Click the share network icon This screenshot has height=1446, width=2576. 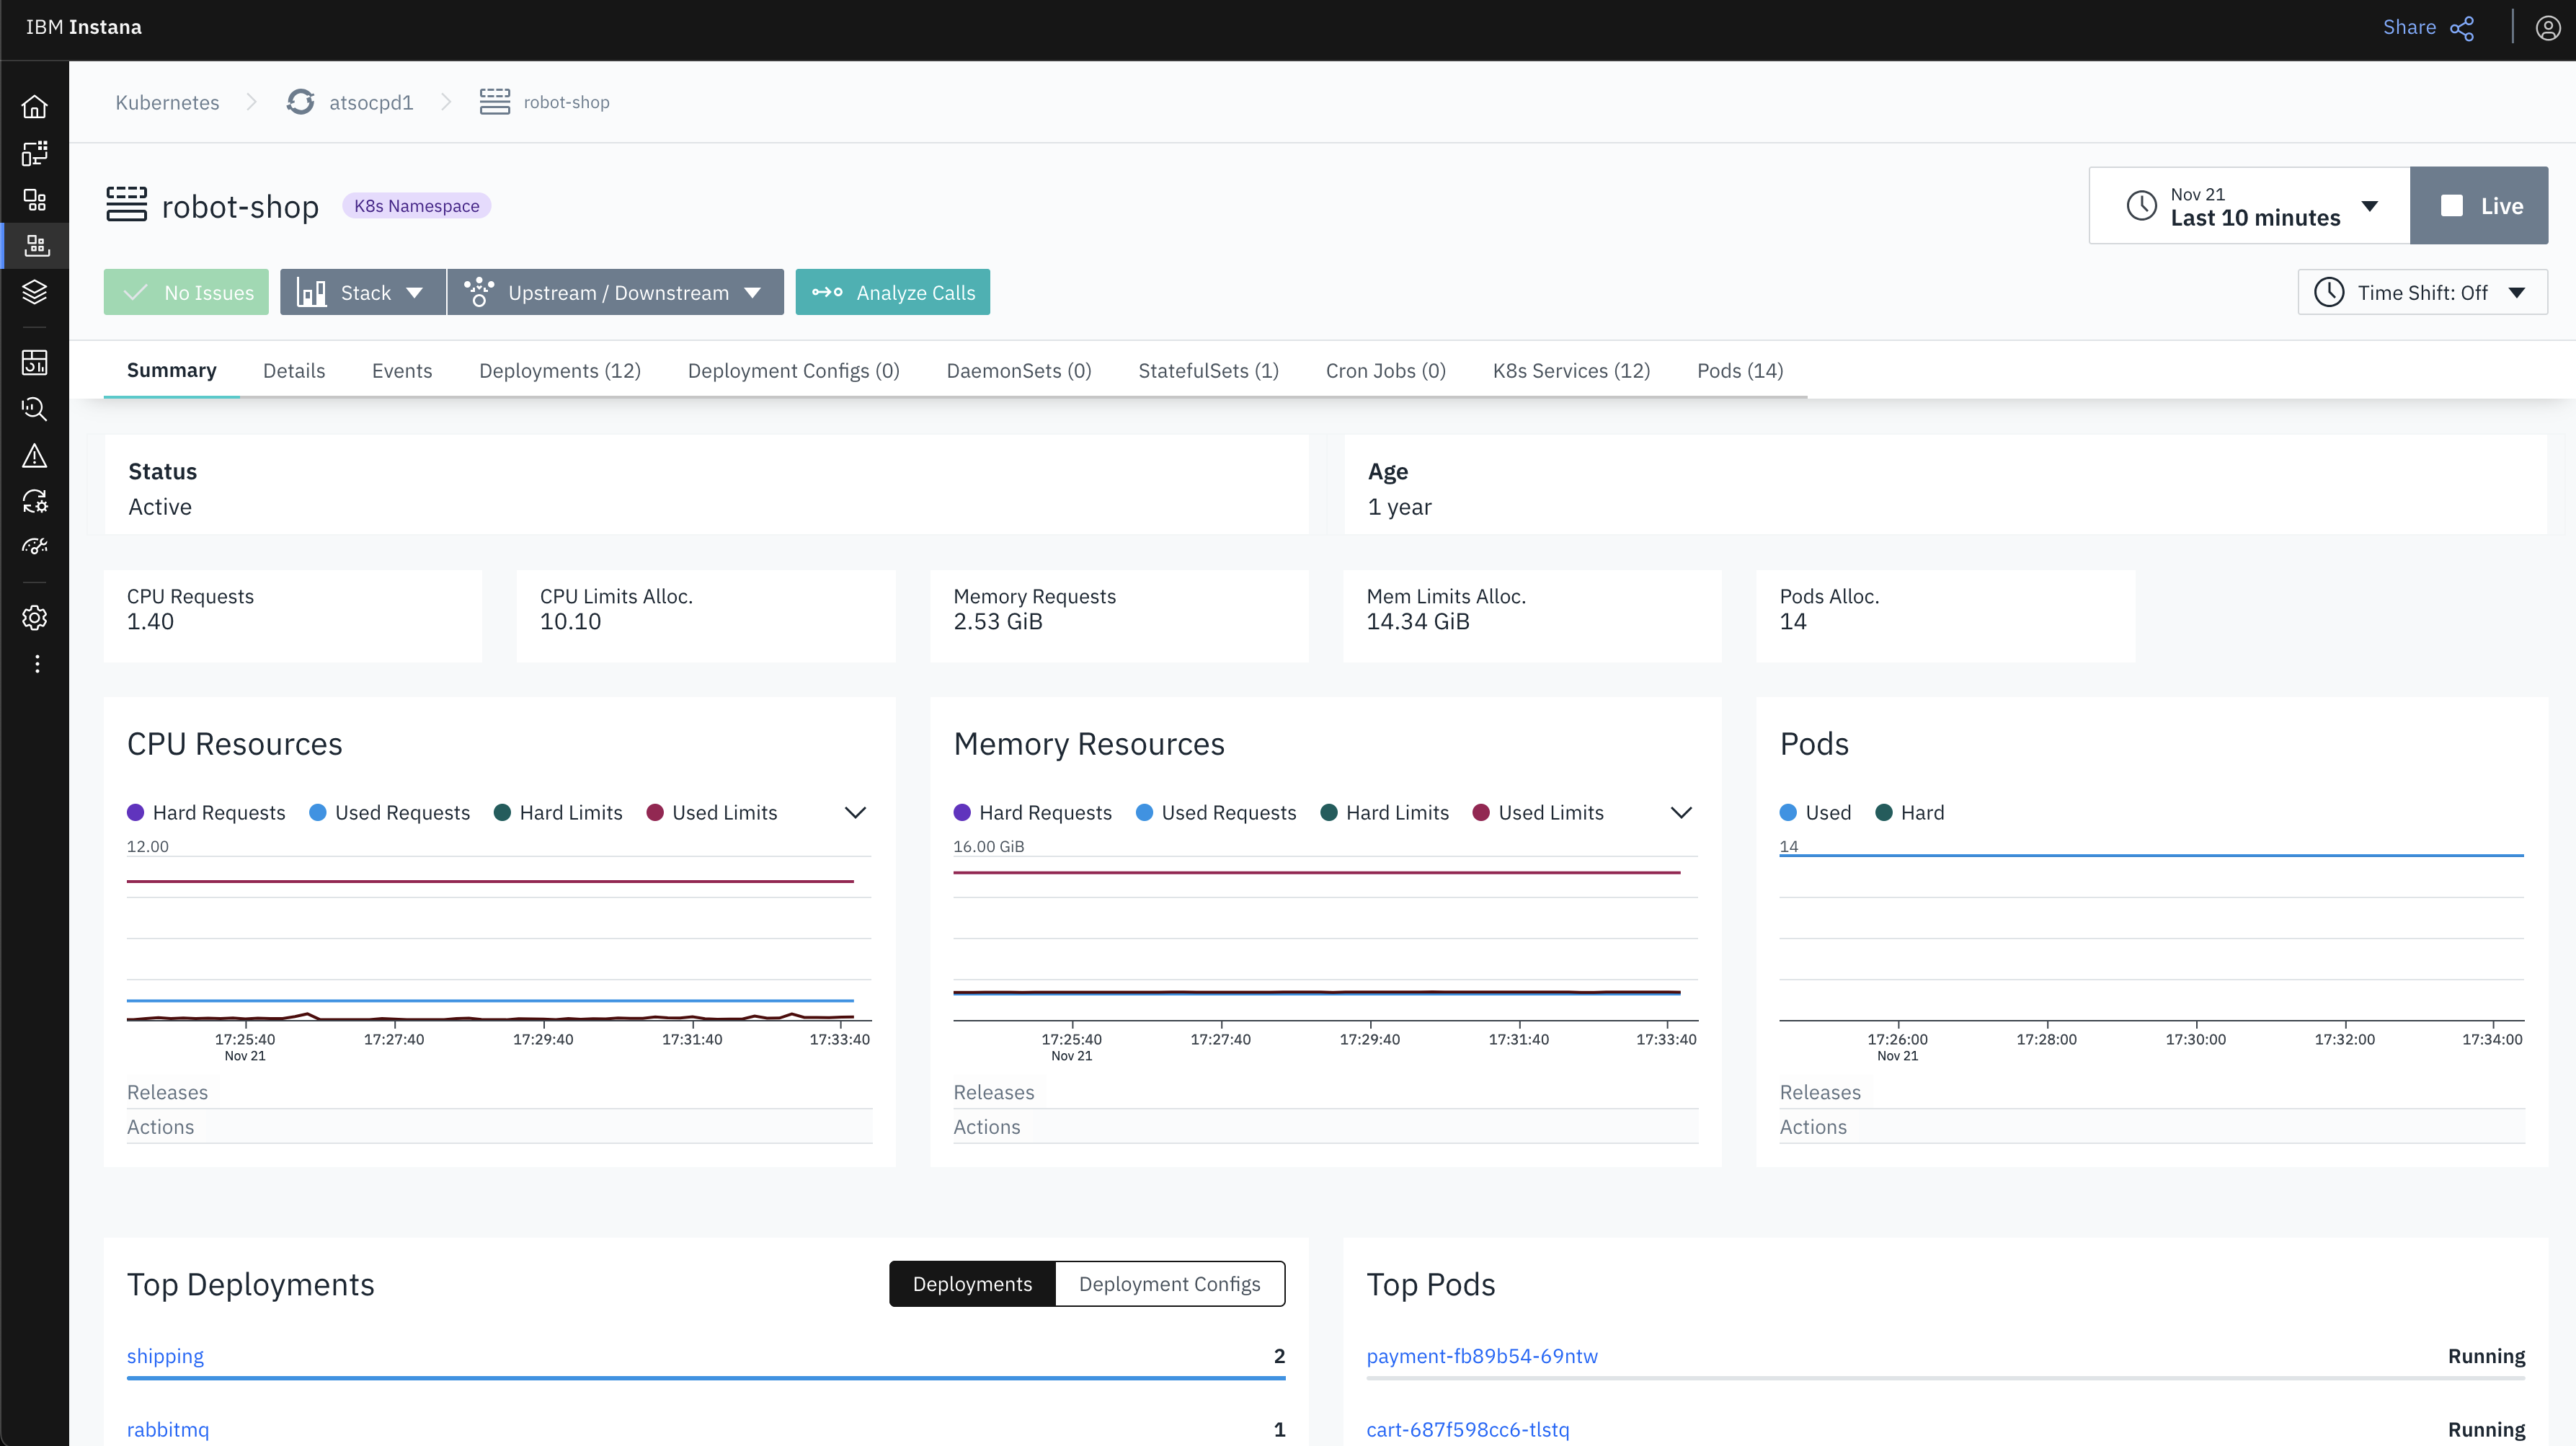[x=2462, y=28]
